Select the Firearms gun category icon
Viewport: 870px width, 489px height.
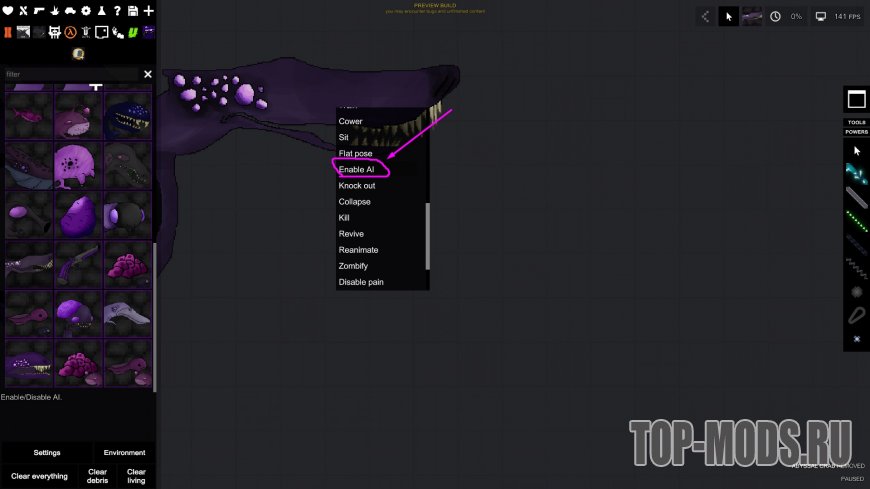[38, 11]
